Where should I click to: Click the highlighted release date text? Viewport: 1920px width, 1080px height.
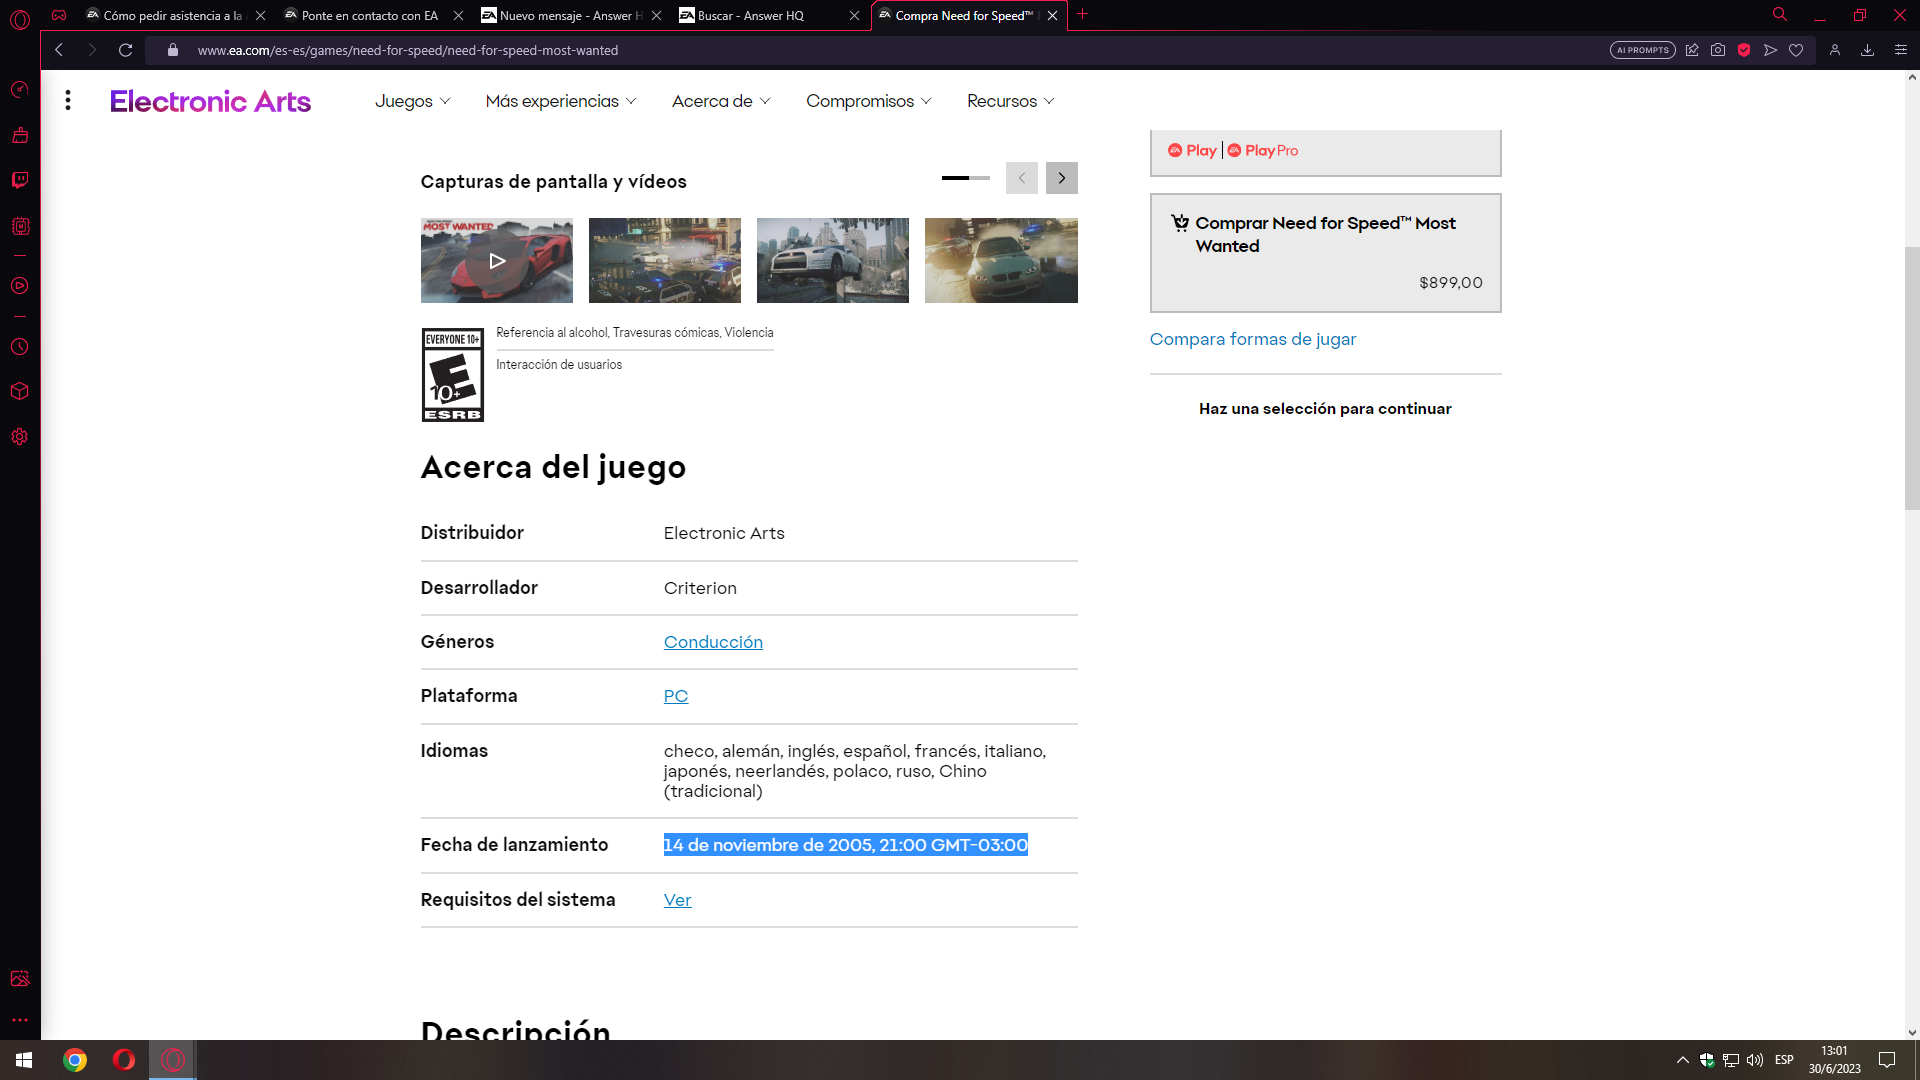point(846,845)
